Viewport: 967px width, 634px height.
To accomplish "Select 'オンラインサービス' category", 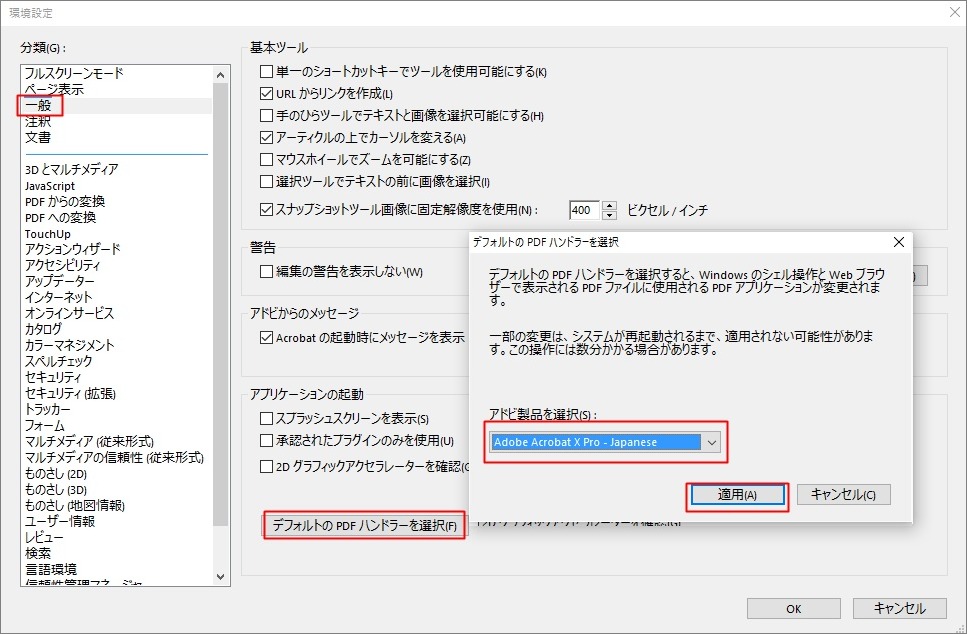I will tap(69, 313).
